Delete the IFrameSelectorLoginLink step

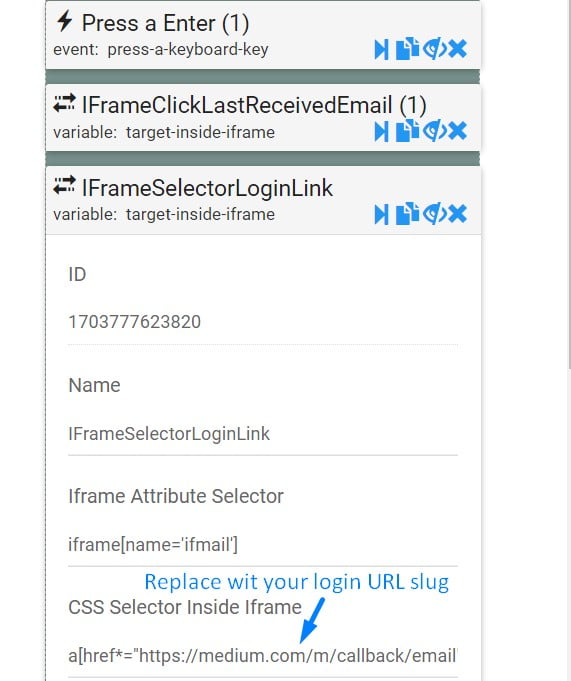(458, 214)
